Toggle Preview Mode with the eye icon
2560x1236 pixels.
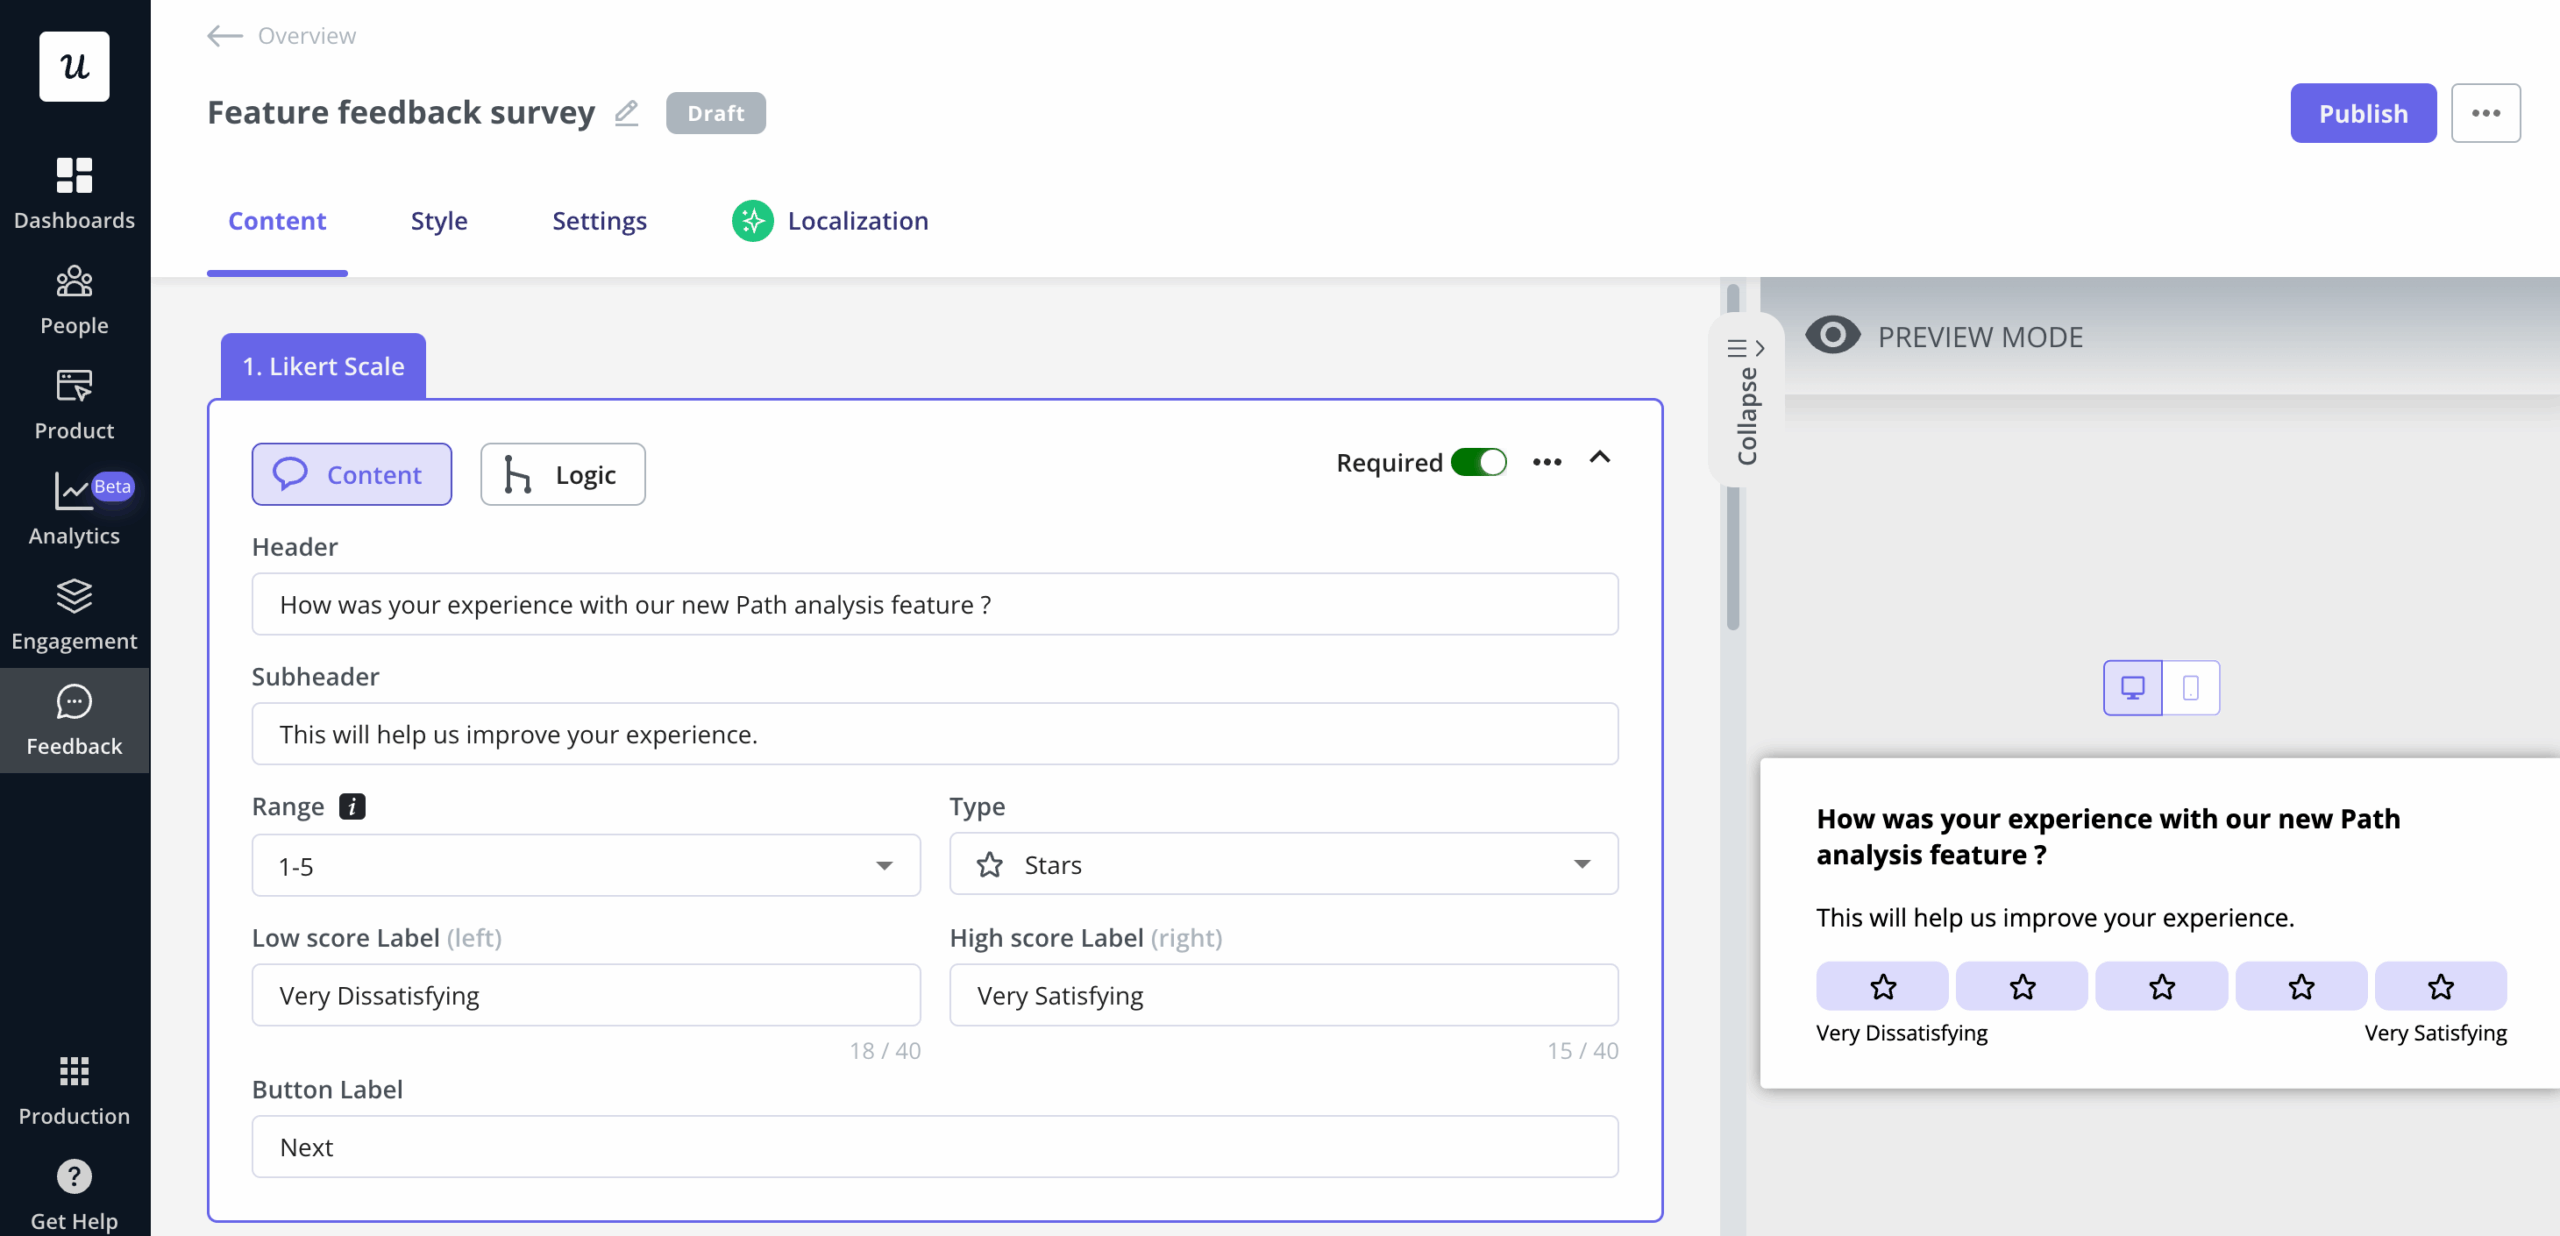(1833, 335)
